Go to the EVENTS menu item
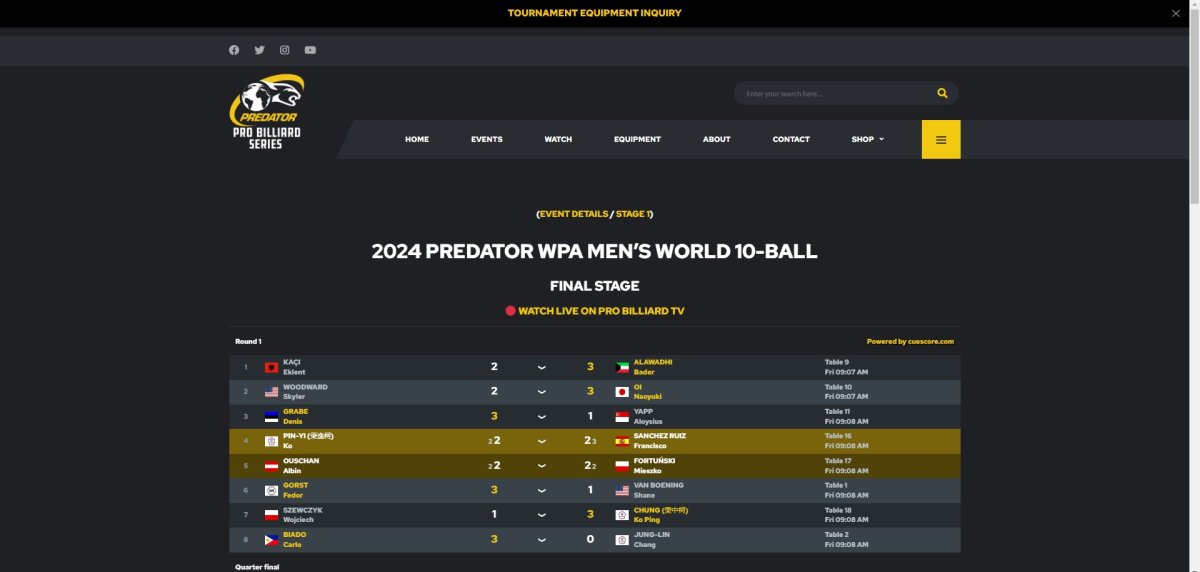 pos(487,139)
